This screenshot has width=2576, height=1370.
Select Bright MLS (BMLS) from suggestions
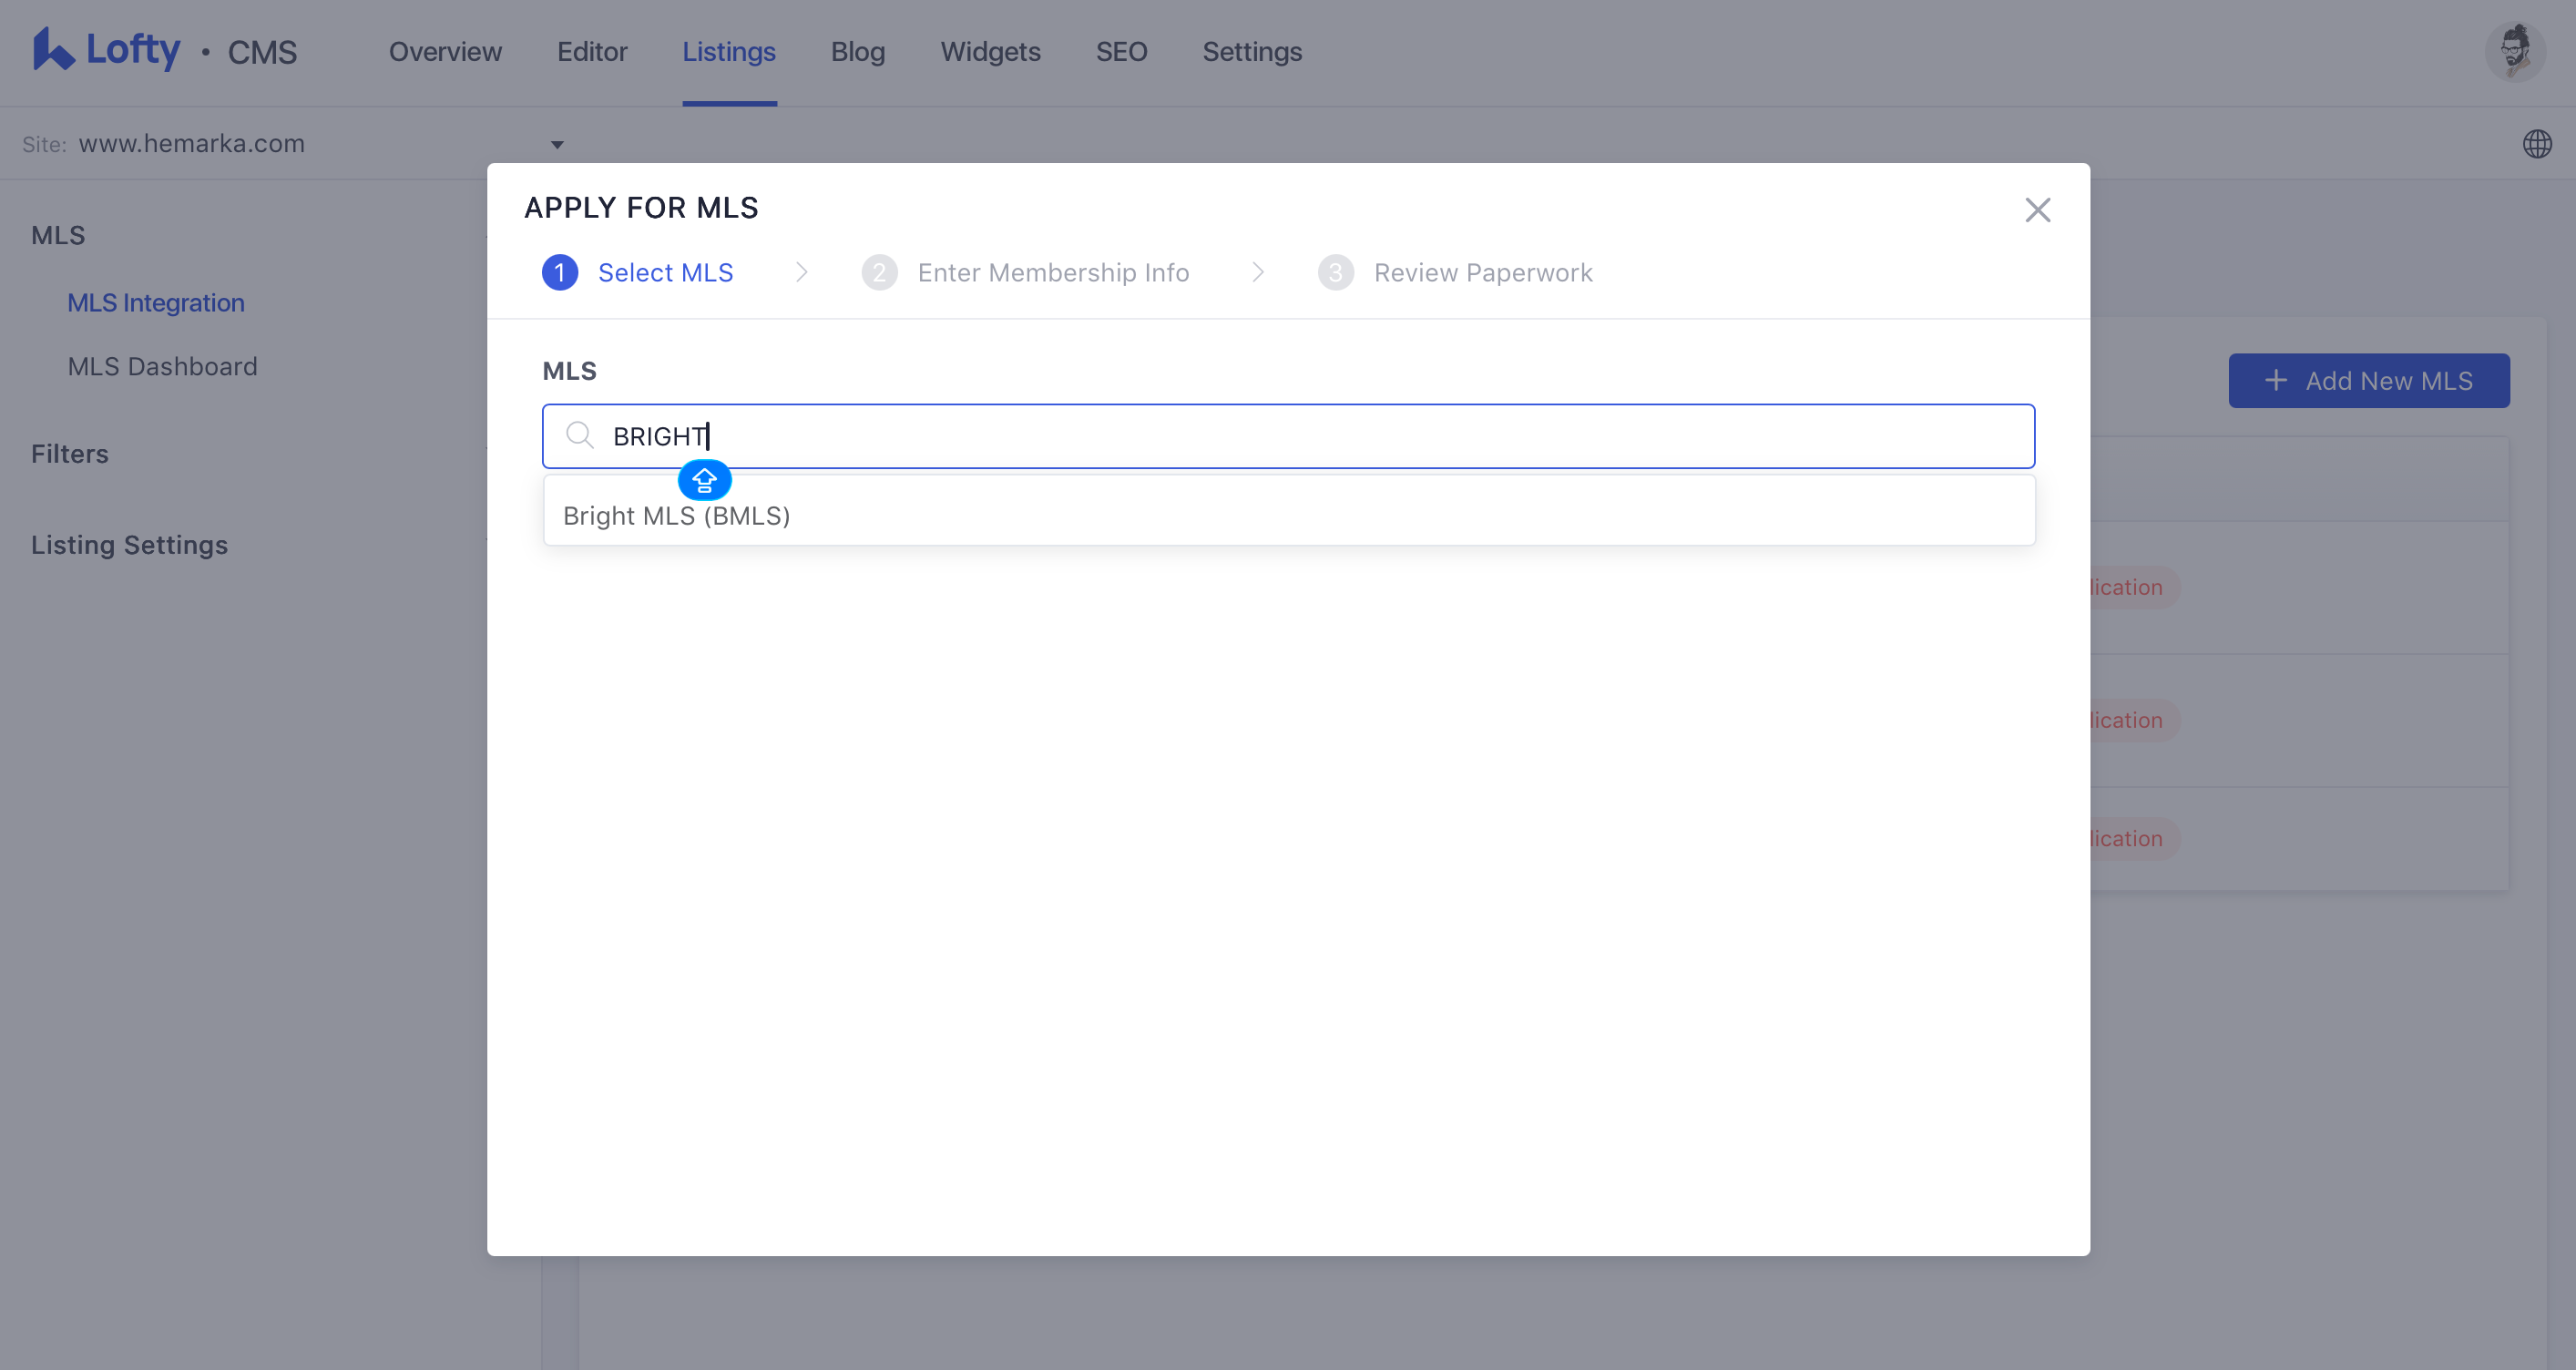[1288, 516]
